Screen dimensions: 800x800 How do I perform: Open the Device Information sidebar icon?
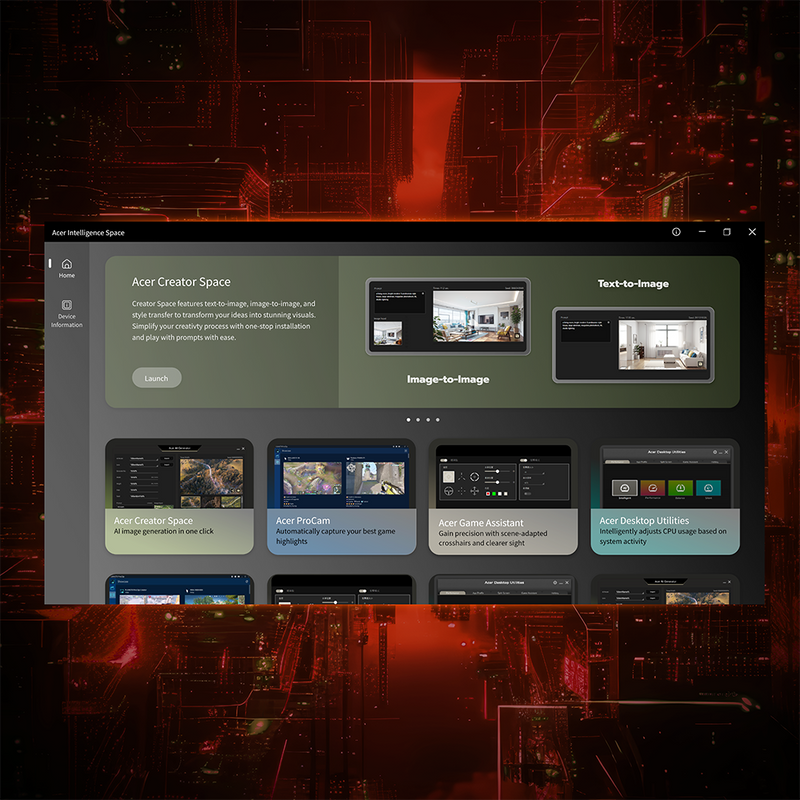67,313
